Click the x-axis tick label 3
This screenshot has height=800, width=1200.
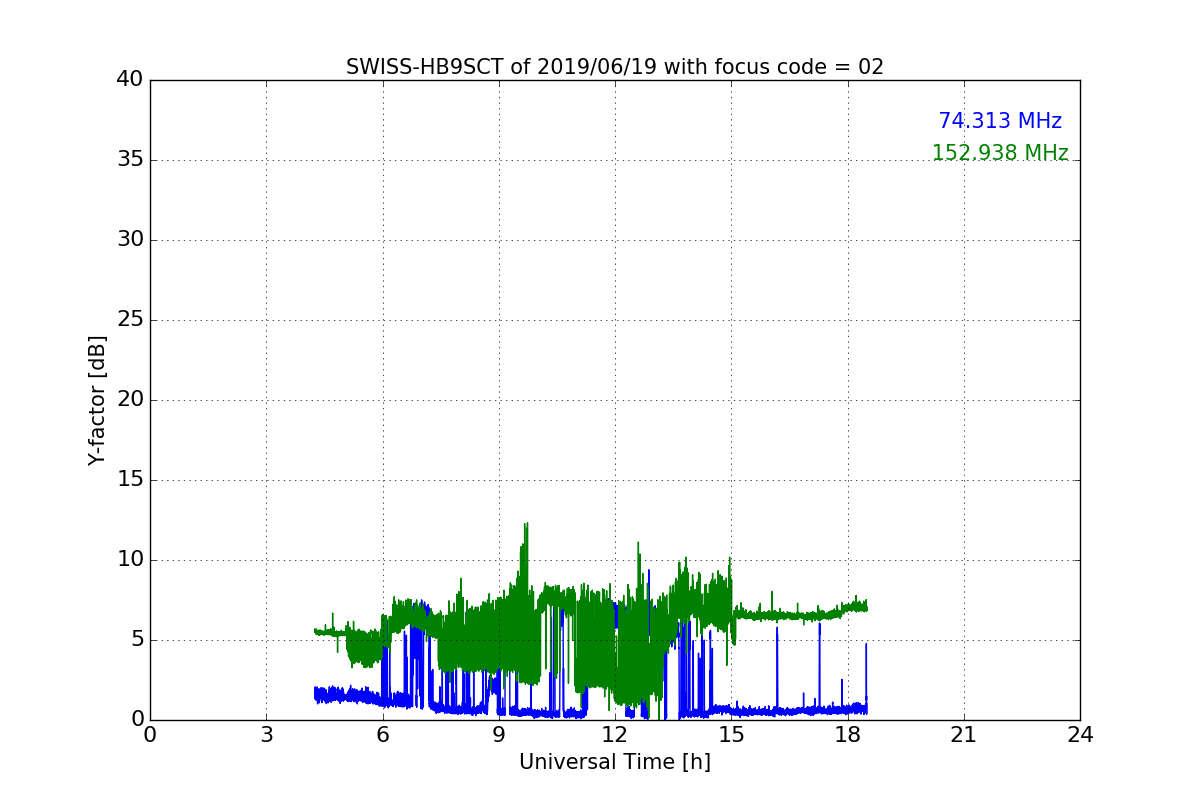click(x=266, y=735)
